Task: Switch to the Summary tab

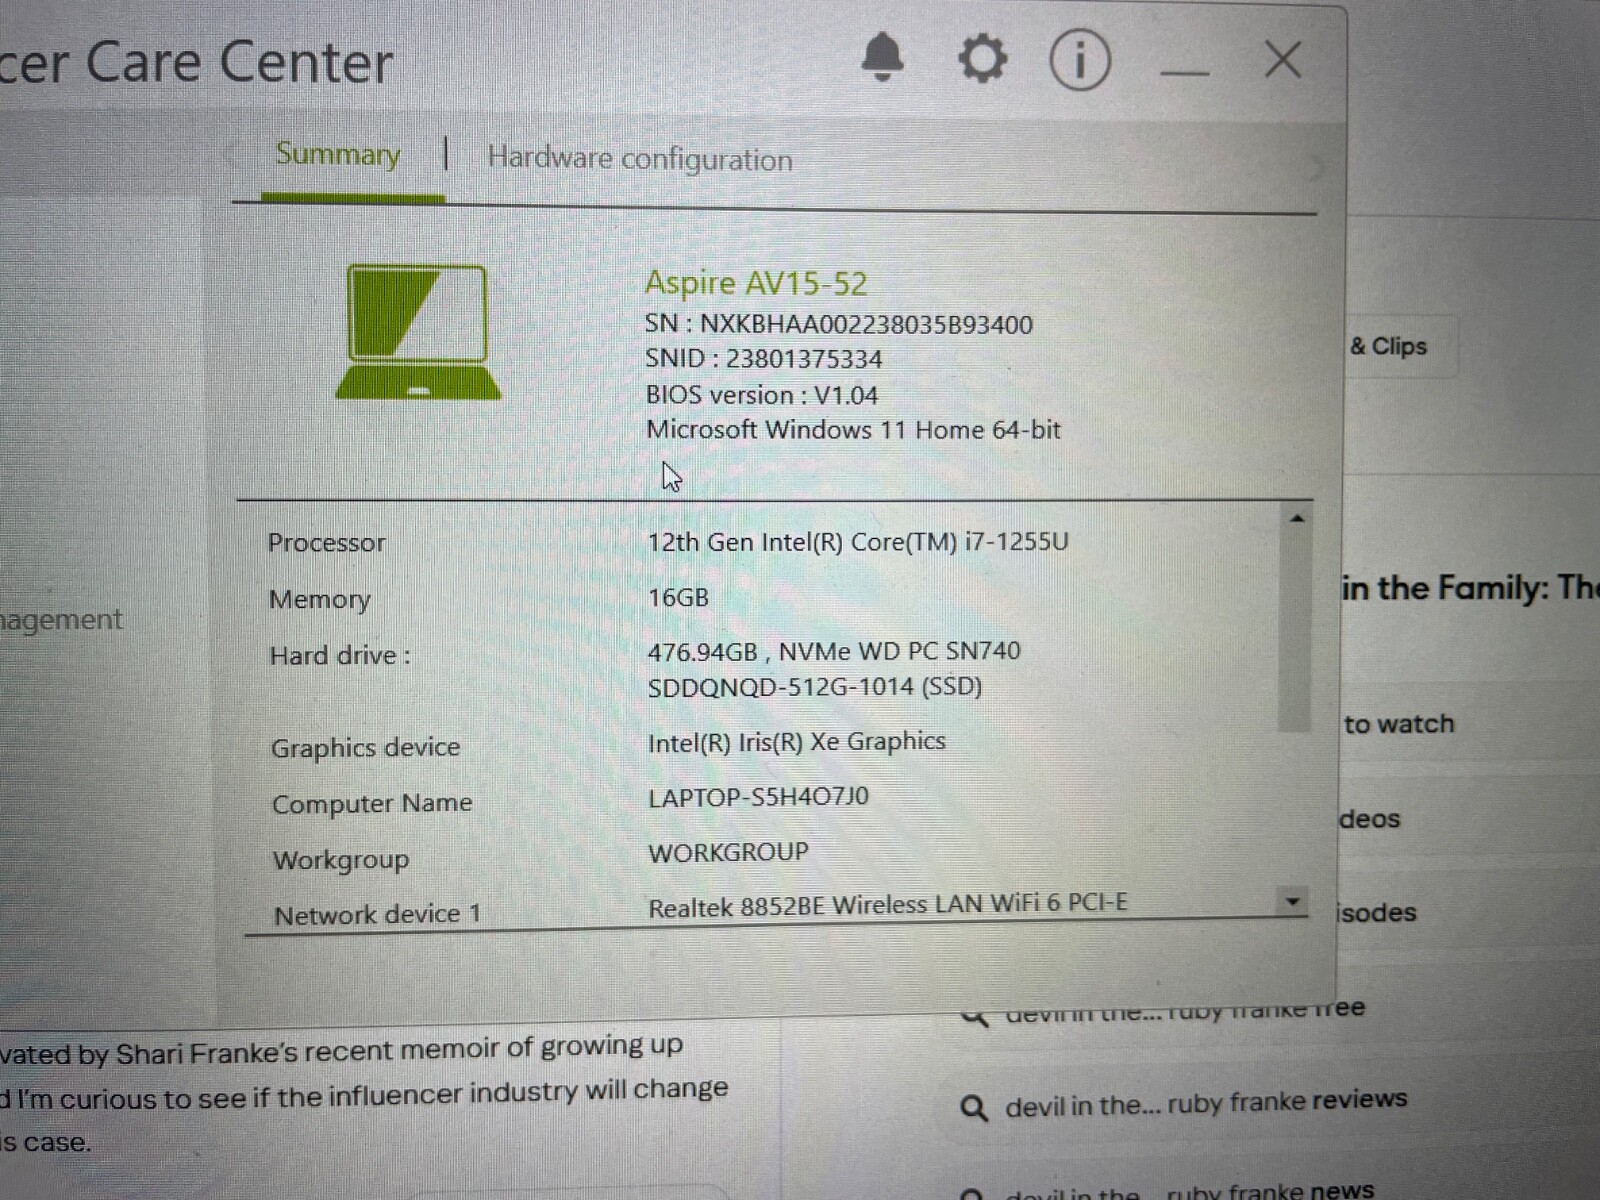Action: (x=338, y=154)
